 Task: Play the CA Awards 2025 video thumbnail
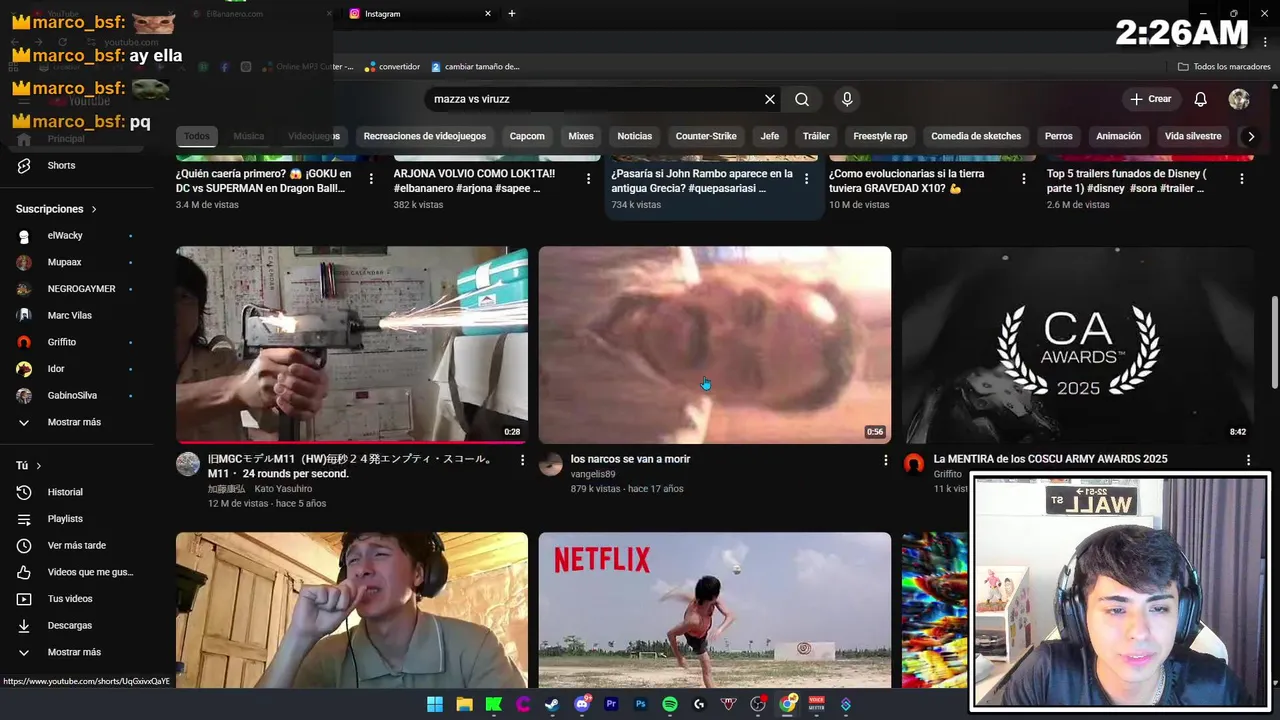1078,345
